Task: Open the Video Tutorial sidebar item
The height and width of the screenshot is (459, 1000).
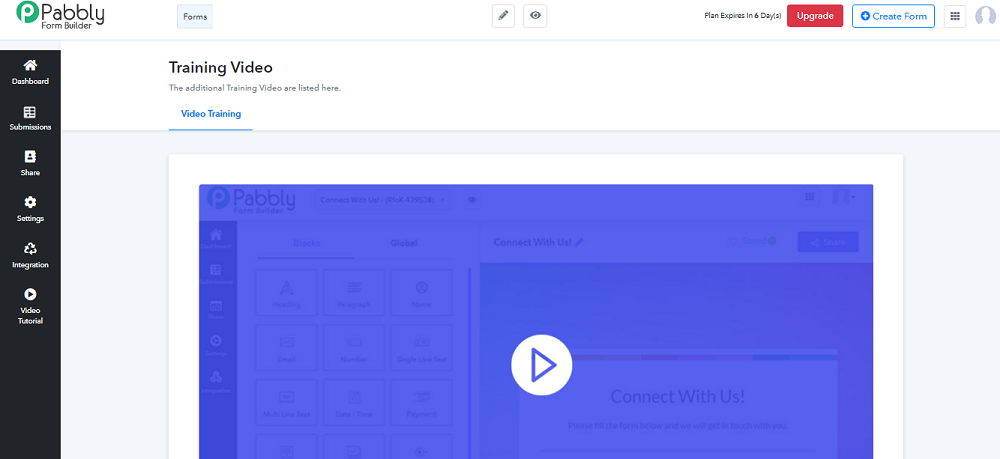Action: point(30,307)
